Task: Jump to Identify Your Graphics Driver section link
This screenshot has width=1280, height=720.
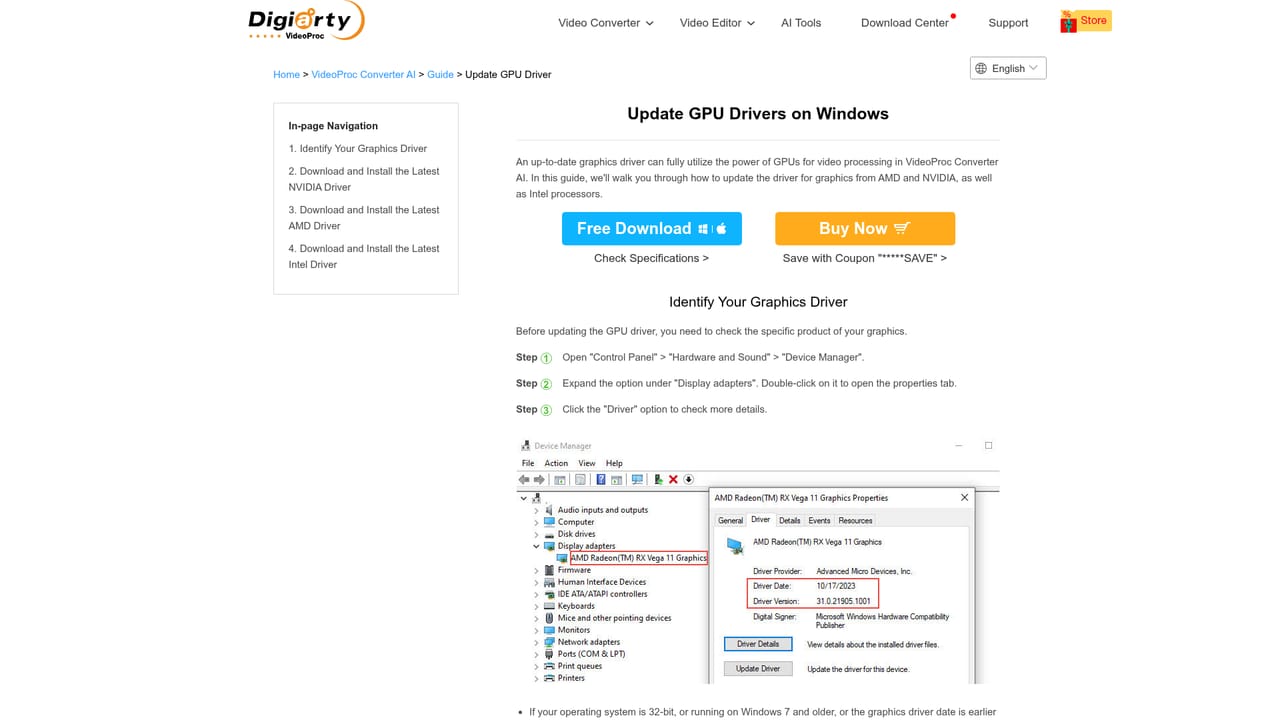Action: [x=358, y=149]
